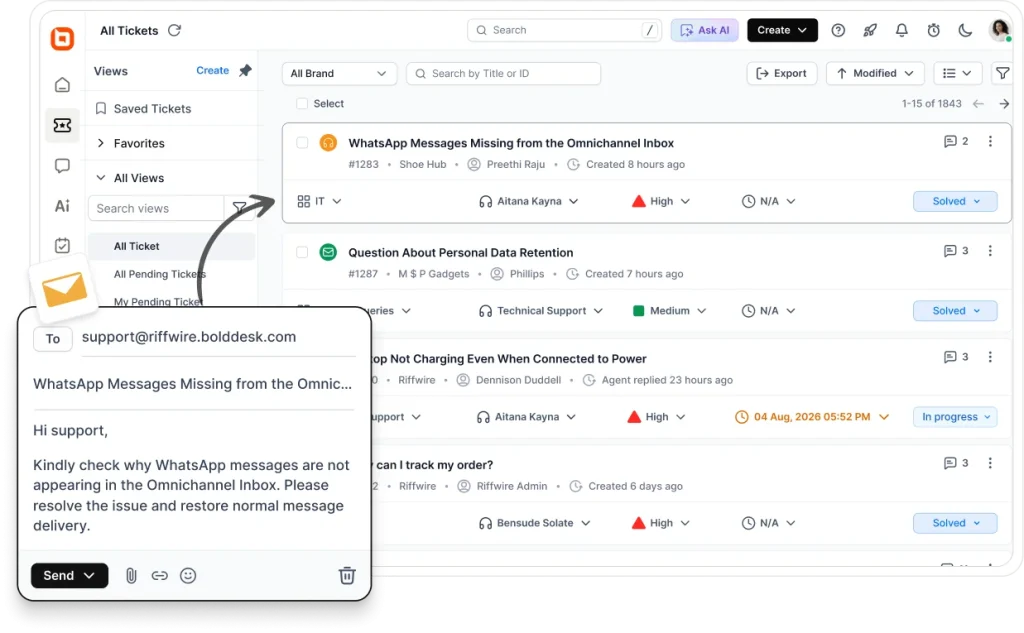
Task: Open the 04 Aug, 2026 due date dropdown
Action: (812, 417)
